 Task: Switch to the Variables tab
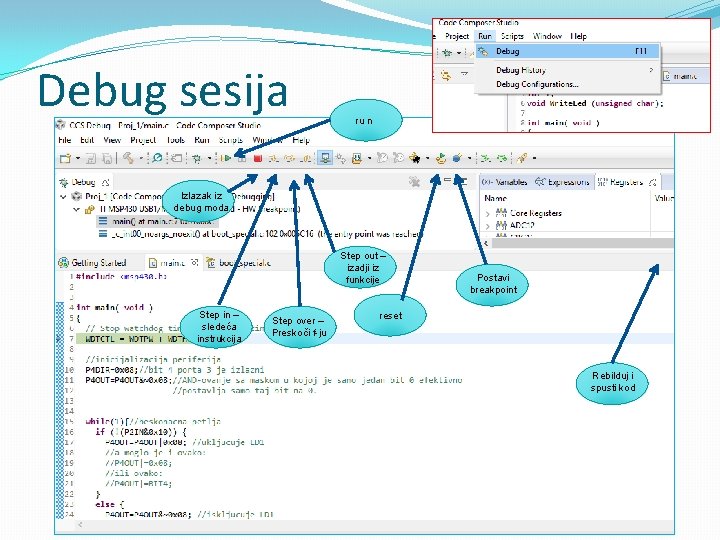[505, 182]
